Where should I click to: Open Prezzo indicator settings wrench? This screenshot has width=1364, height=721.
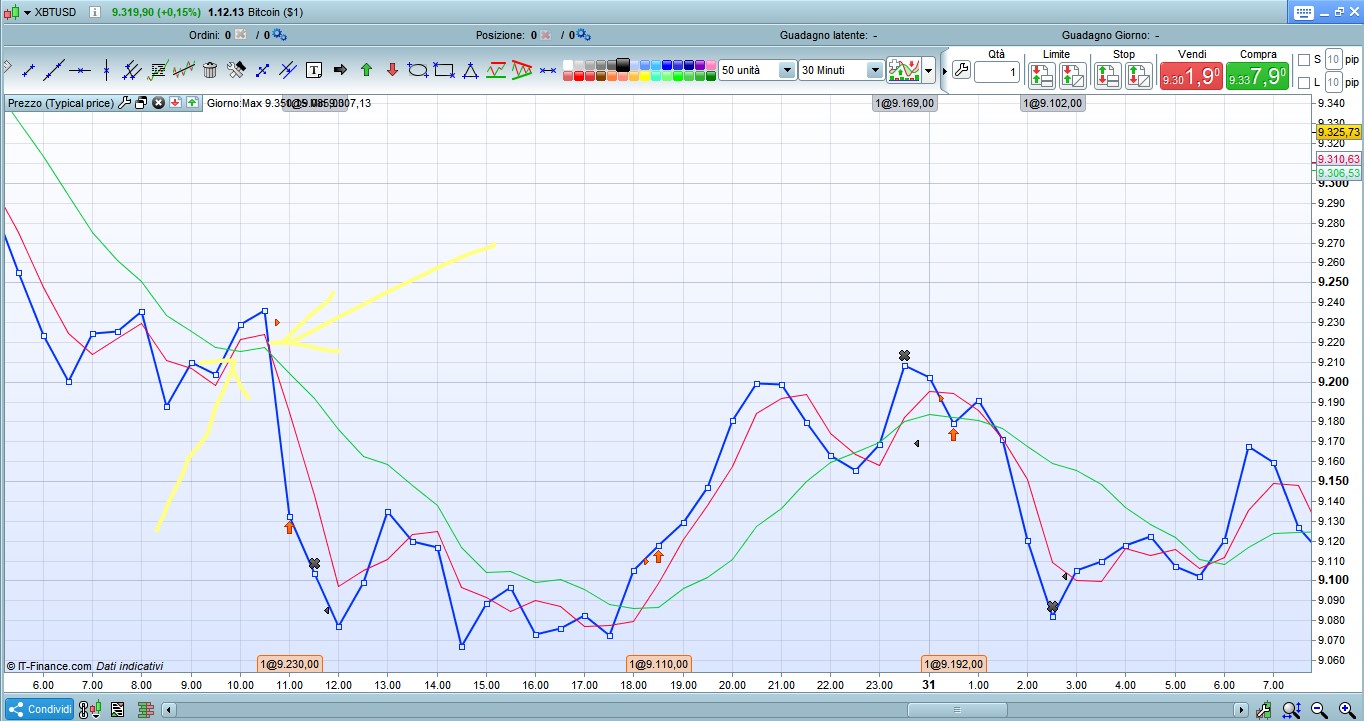125,103
